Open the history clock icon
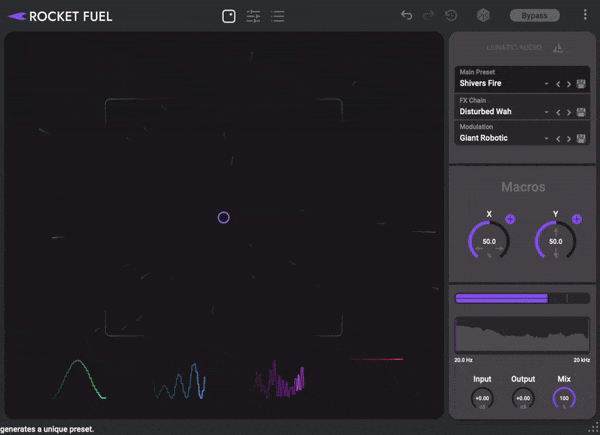Screen dimensions: 600x435 click(x=452, y=16)
